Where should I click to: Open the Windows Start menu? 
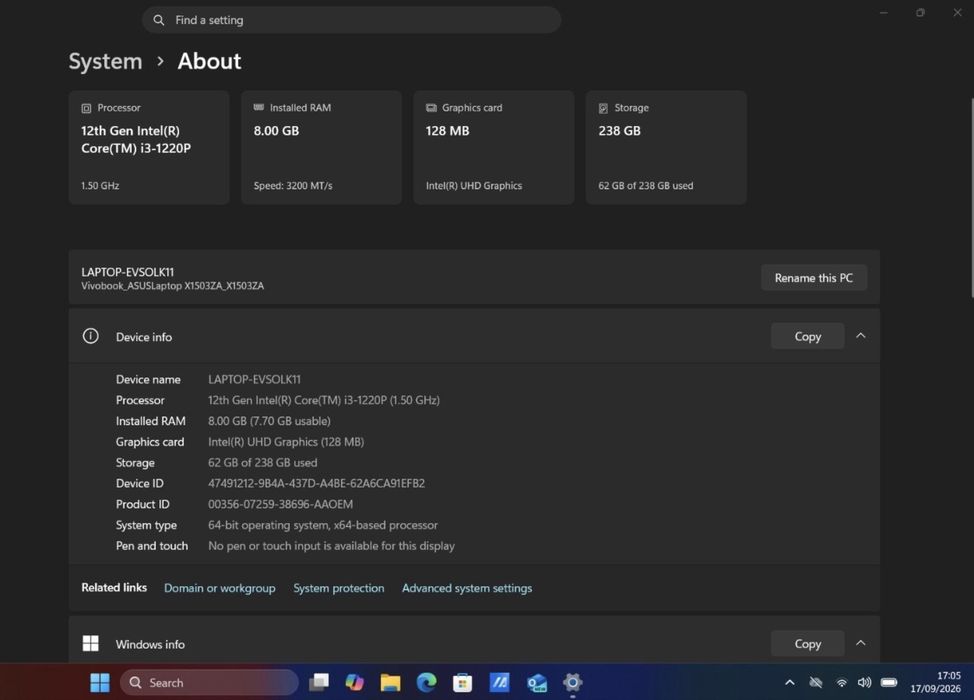tap(99, 683)
